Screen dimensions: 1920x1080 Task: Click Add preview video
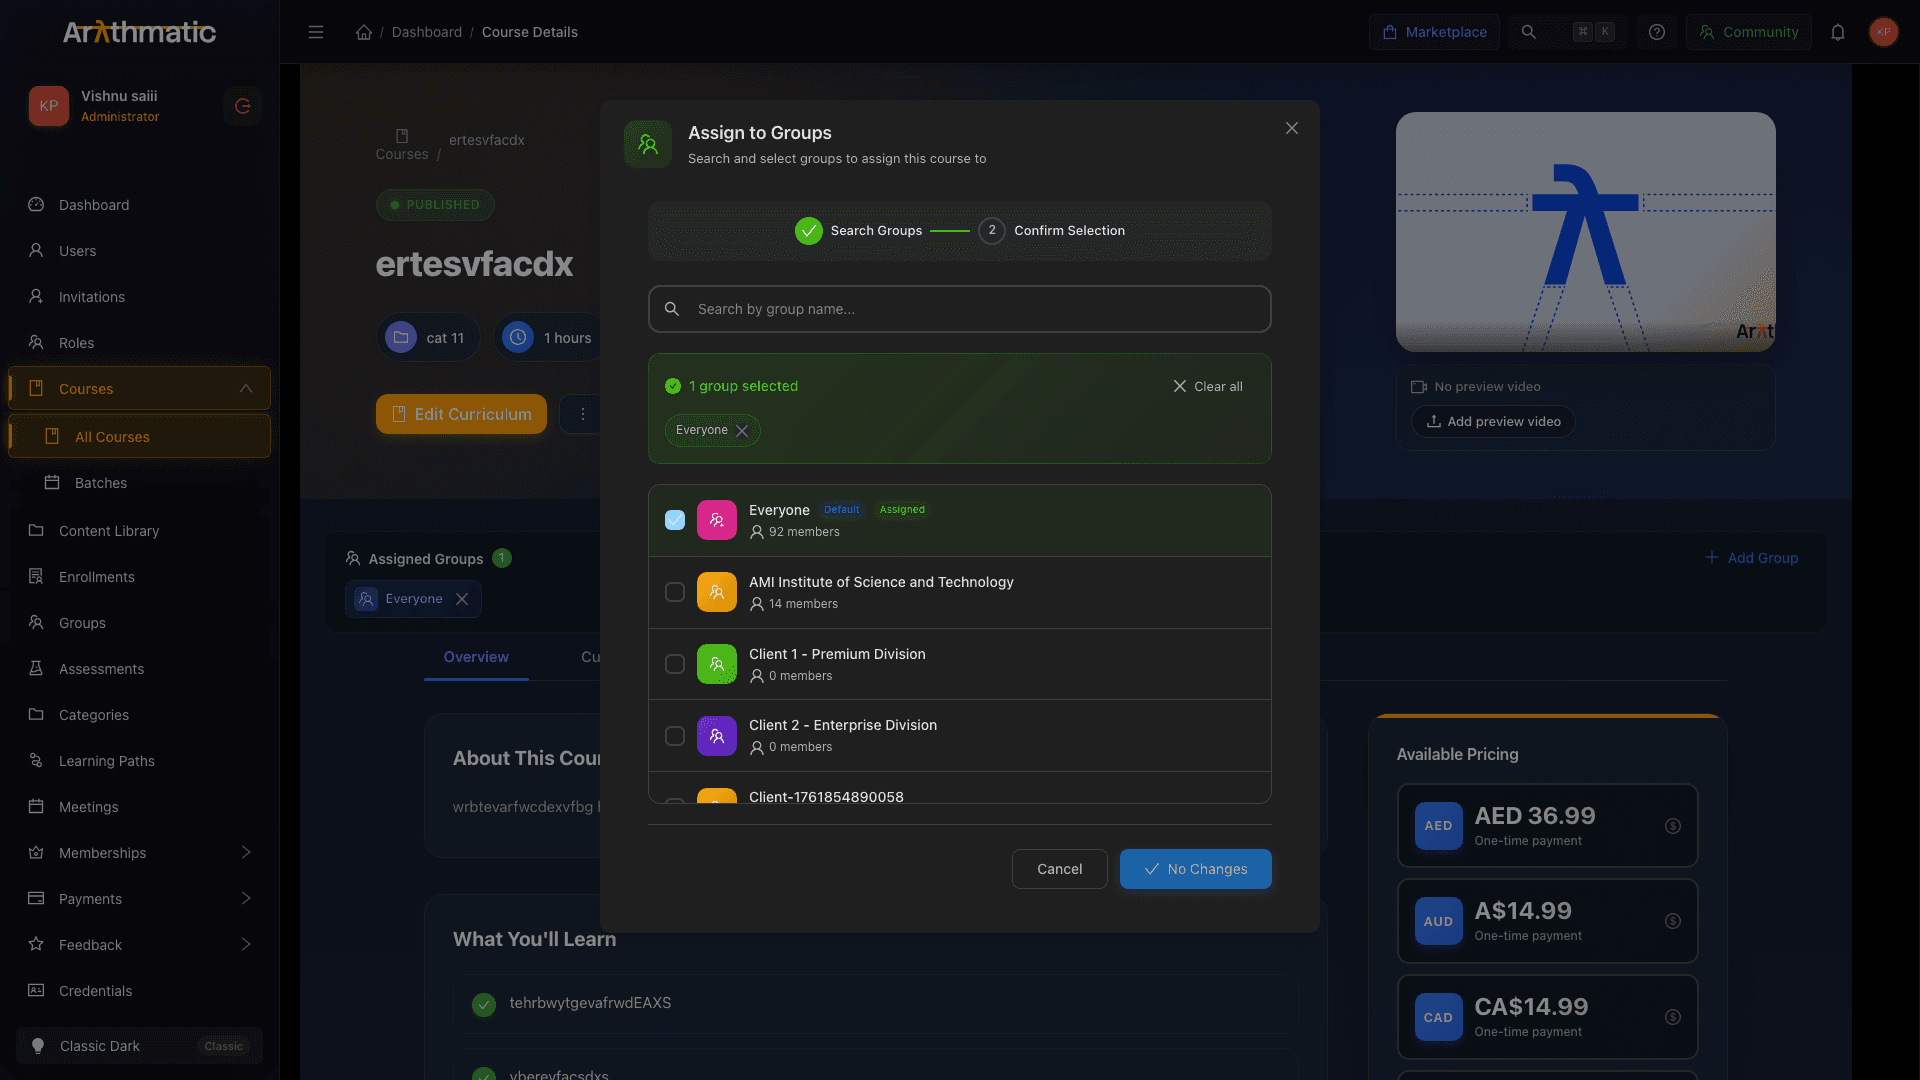click(1493, 422)
